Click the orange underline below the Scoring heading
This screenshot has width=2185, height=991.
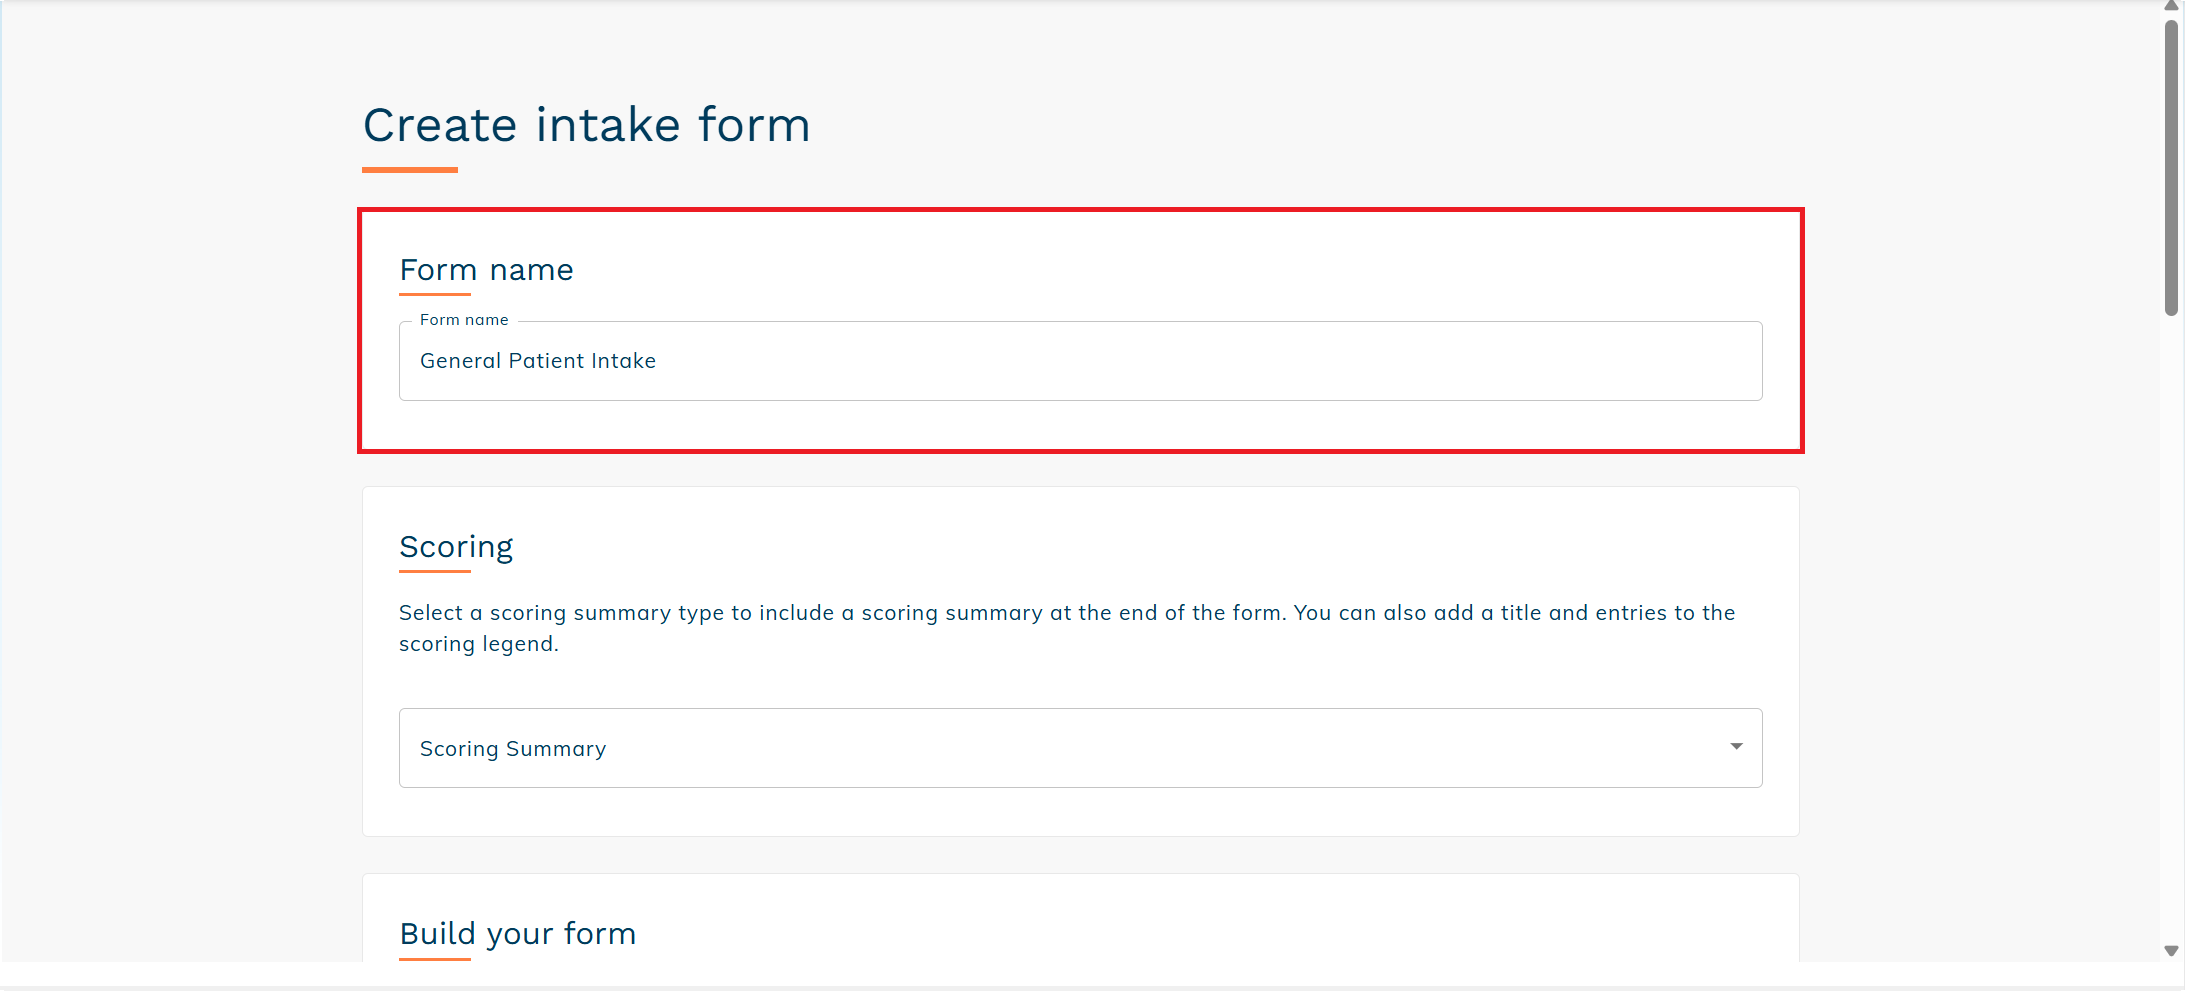click(435, 571)
